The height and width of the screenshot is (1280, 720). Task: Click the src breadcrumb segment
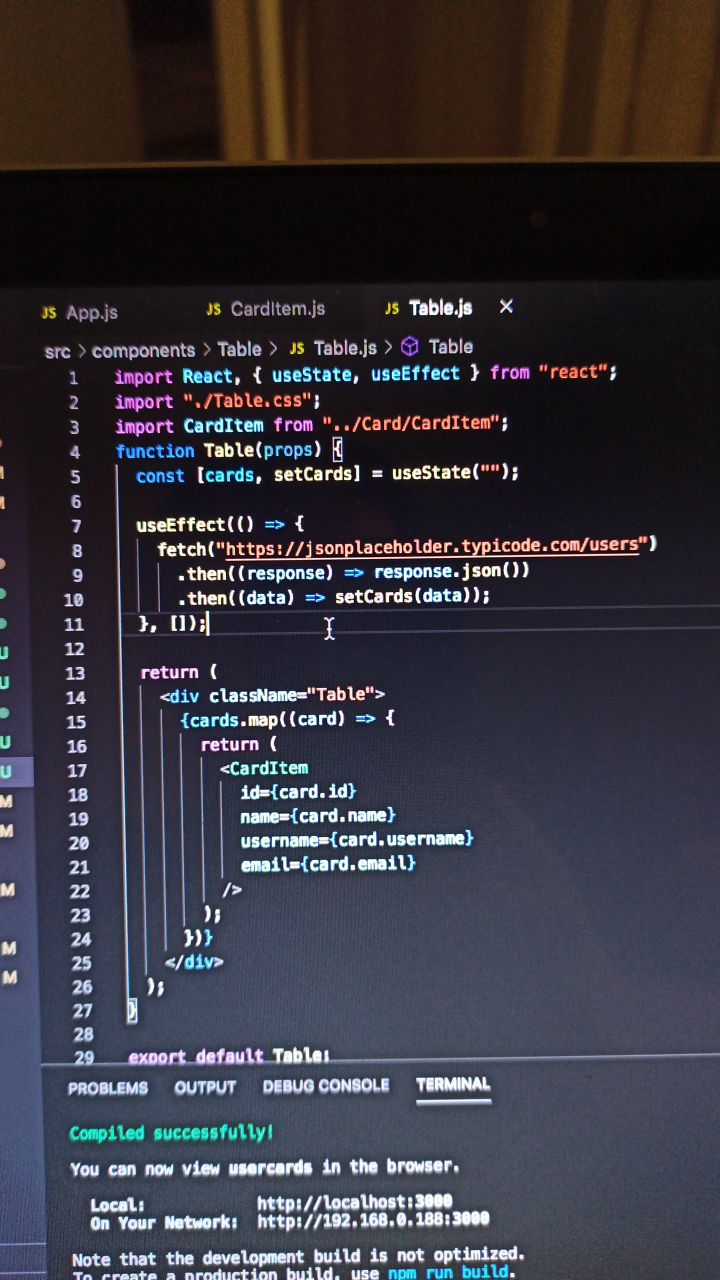pos(57,351)
